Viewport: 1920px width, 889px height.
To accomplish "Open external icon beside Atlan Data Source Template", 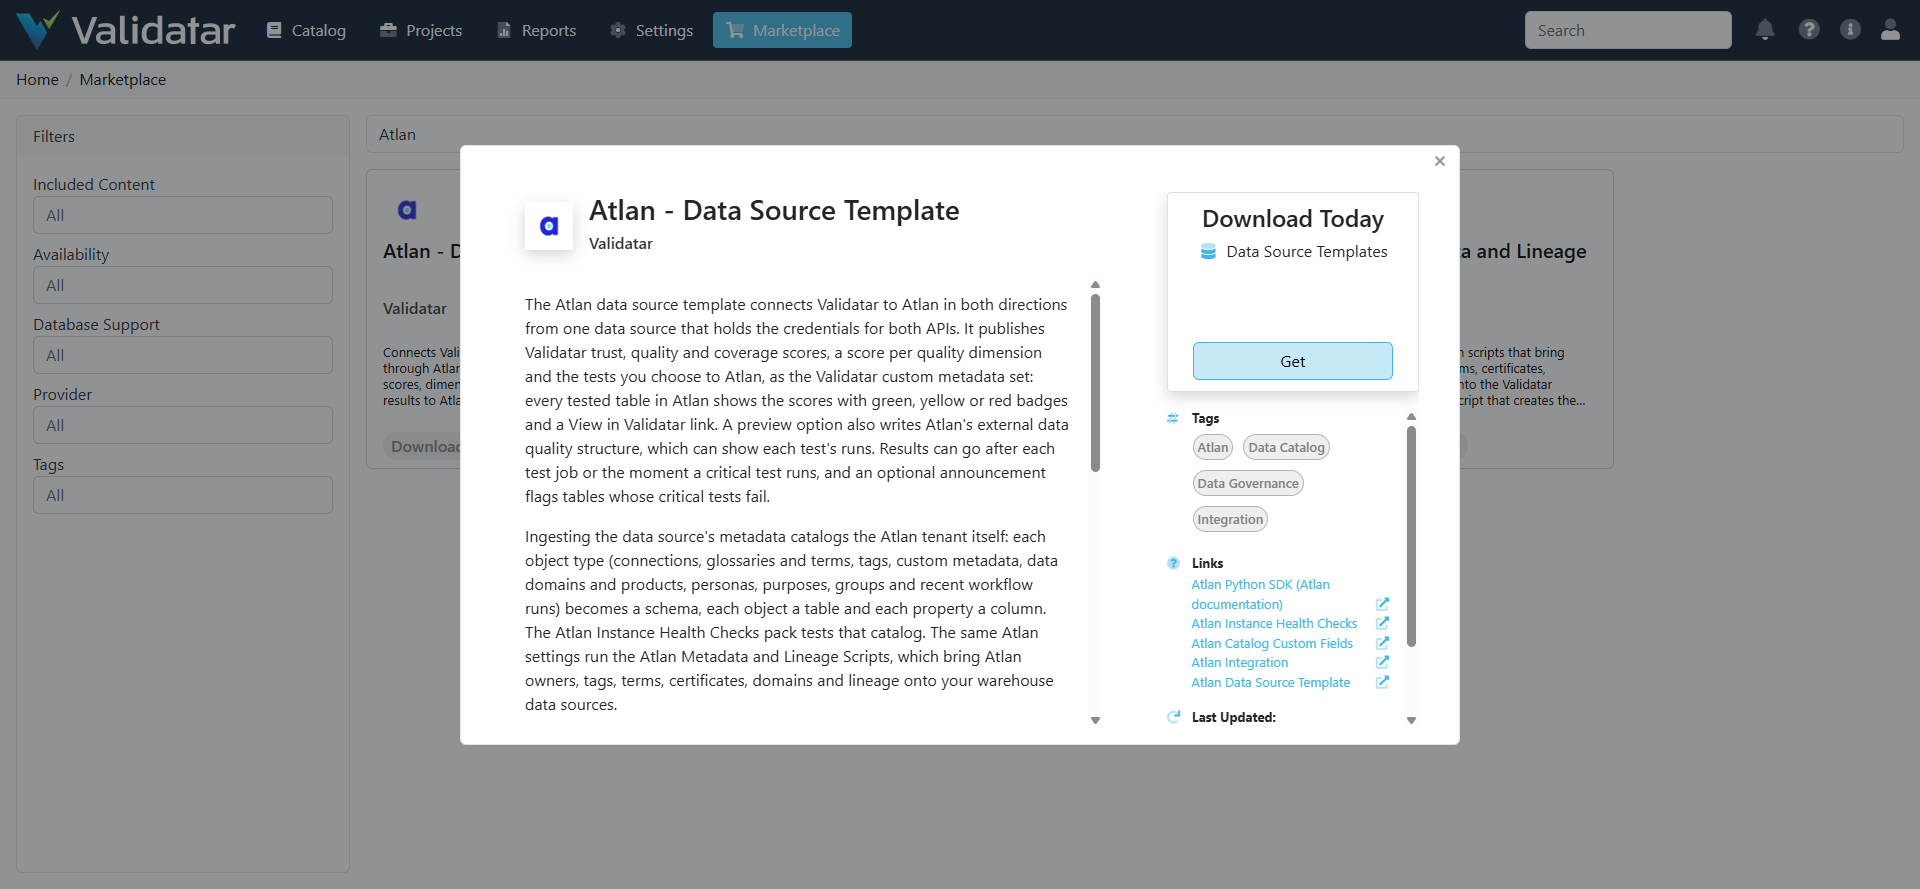I will click(1382, 682).
